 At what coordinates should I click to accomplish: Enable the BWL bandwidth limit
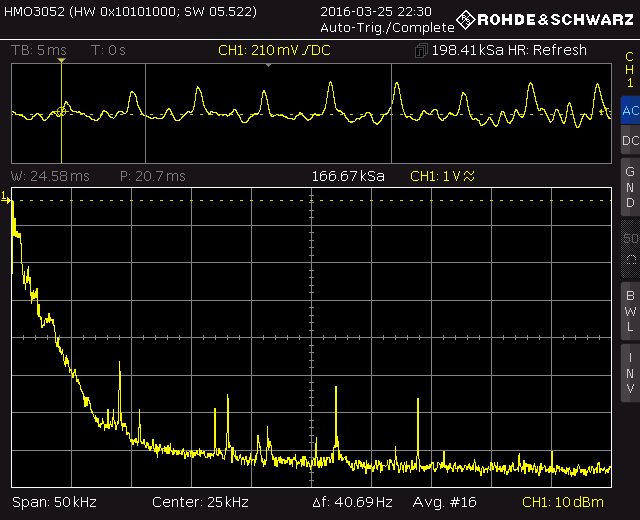pos(629,310)
